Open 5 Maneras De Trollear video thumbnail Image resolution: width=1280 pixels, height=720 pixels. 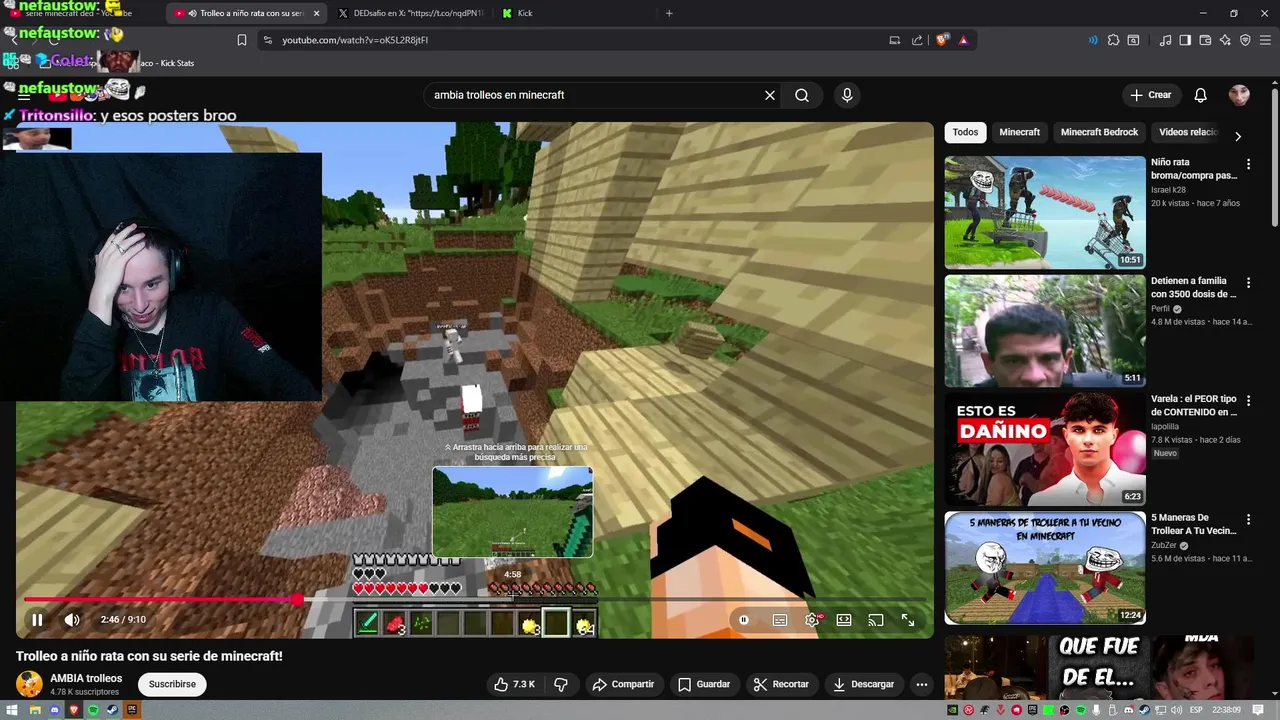tap(1045, 568)
